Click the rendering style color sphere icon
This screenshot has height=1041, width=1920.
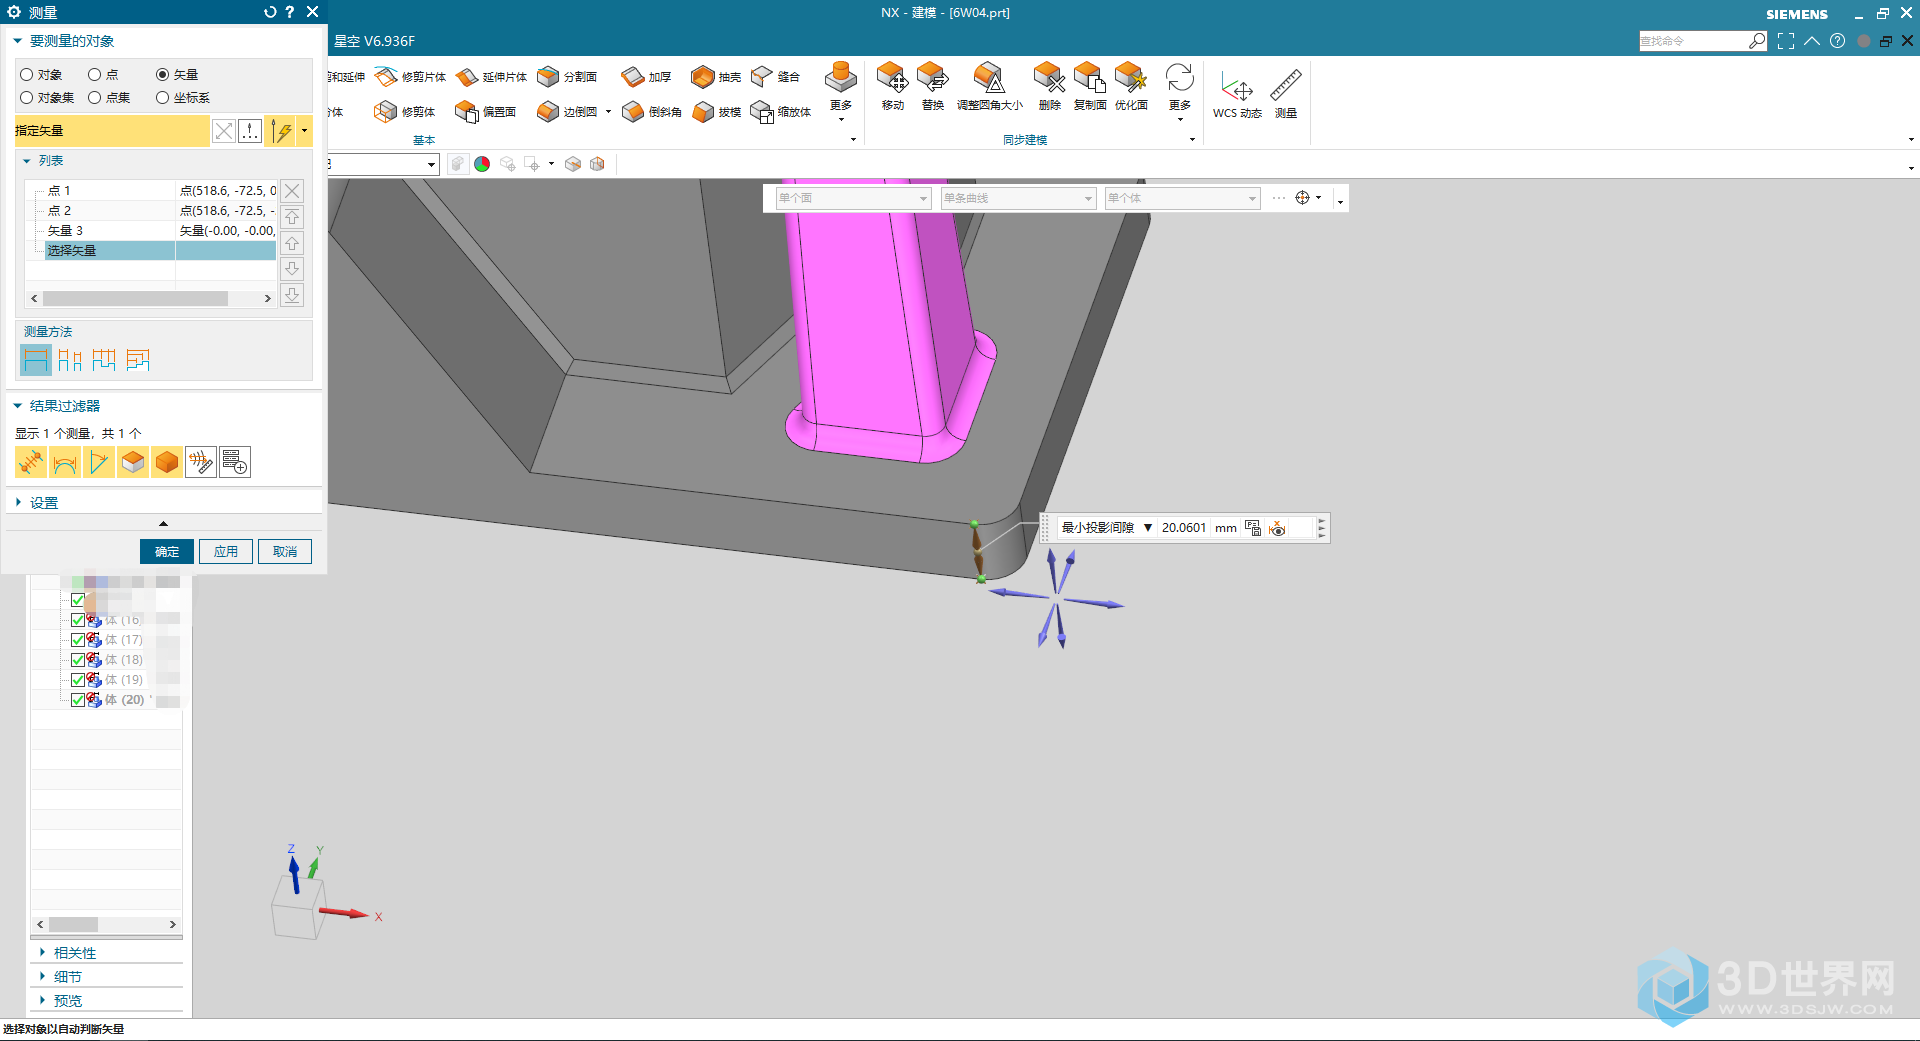(482, 164)
